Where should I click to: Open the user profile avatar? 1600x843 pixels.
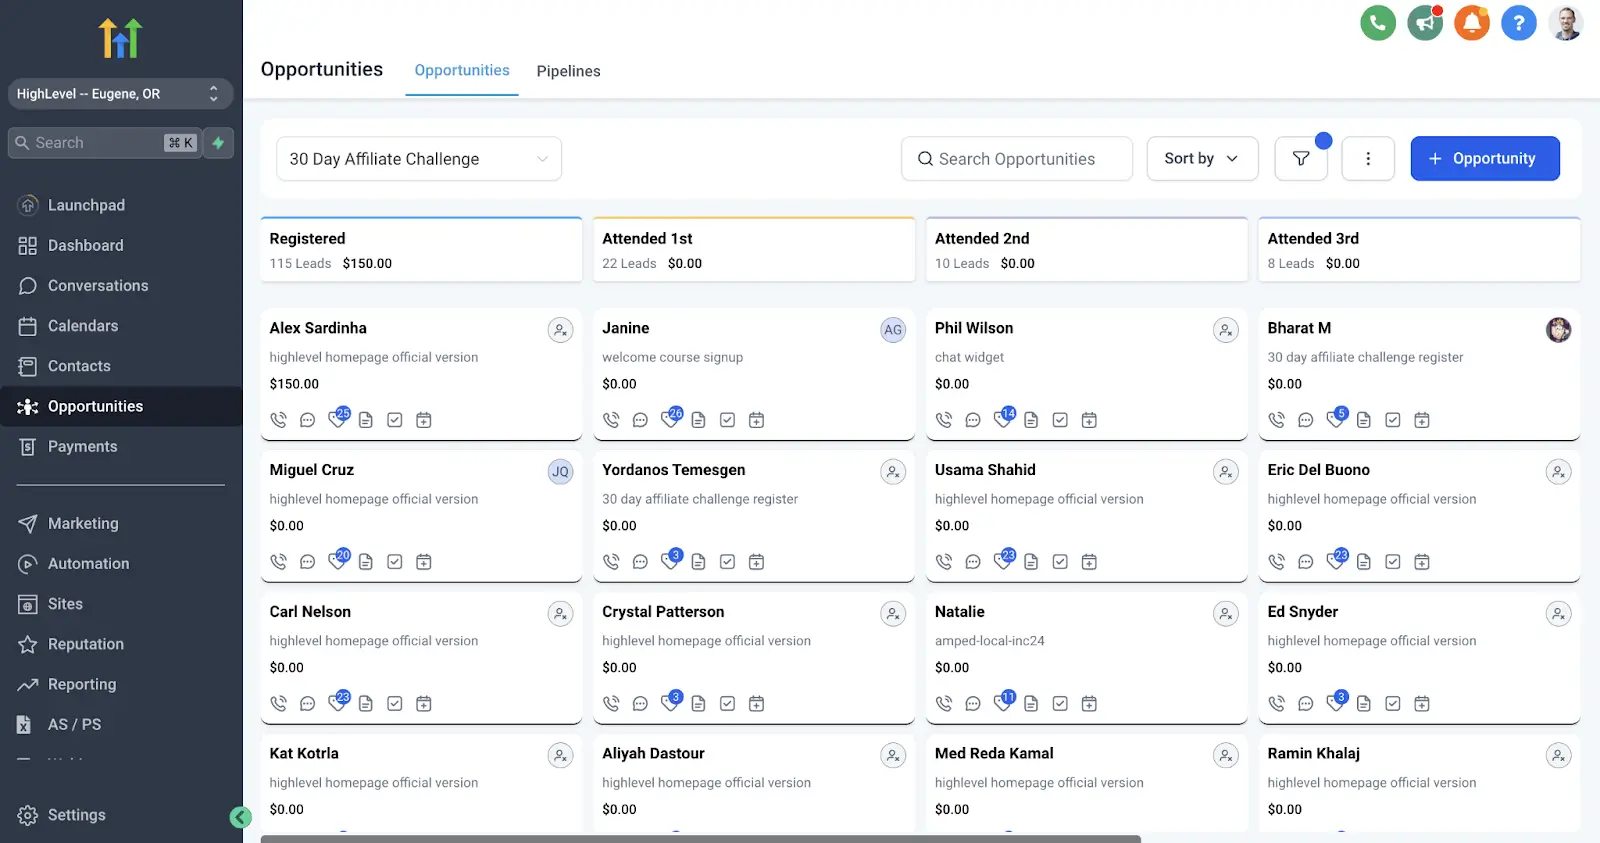tap(1566, 22)
